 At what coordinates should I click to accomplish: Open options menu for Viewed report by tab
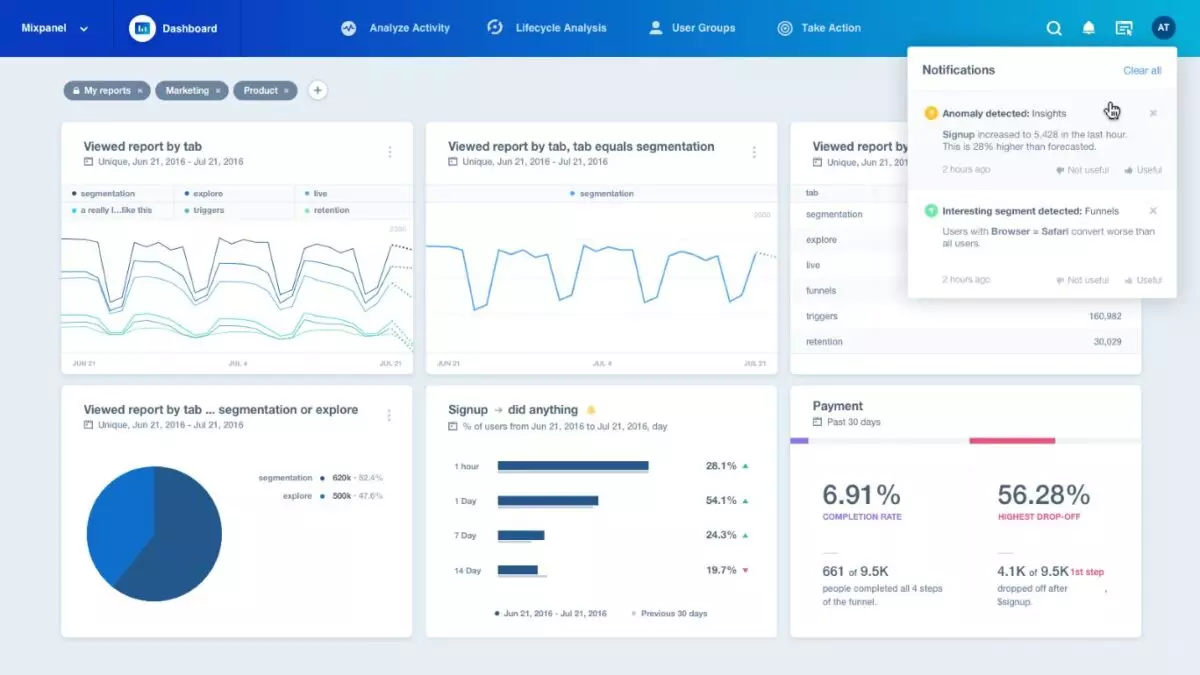tap(390, 152)
